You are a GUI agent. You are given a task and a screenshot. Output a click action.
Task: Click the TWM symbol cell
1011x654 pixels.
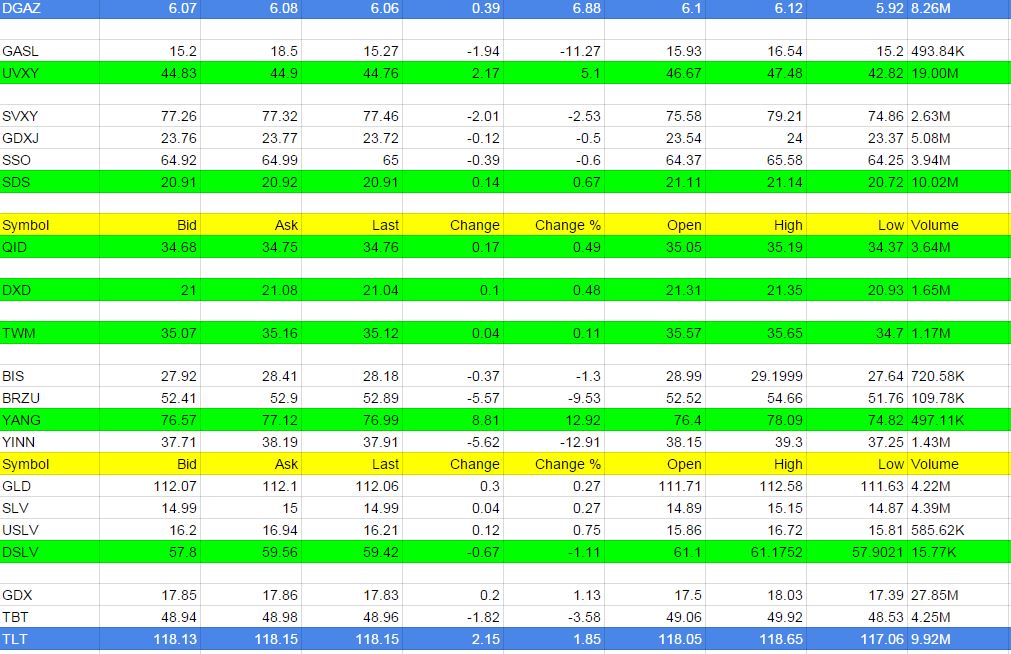pos(50,333)
